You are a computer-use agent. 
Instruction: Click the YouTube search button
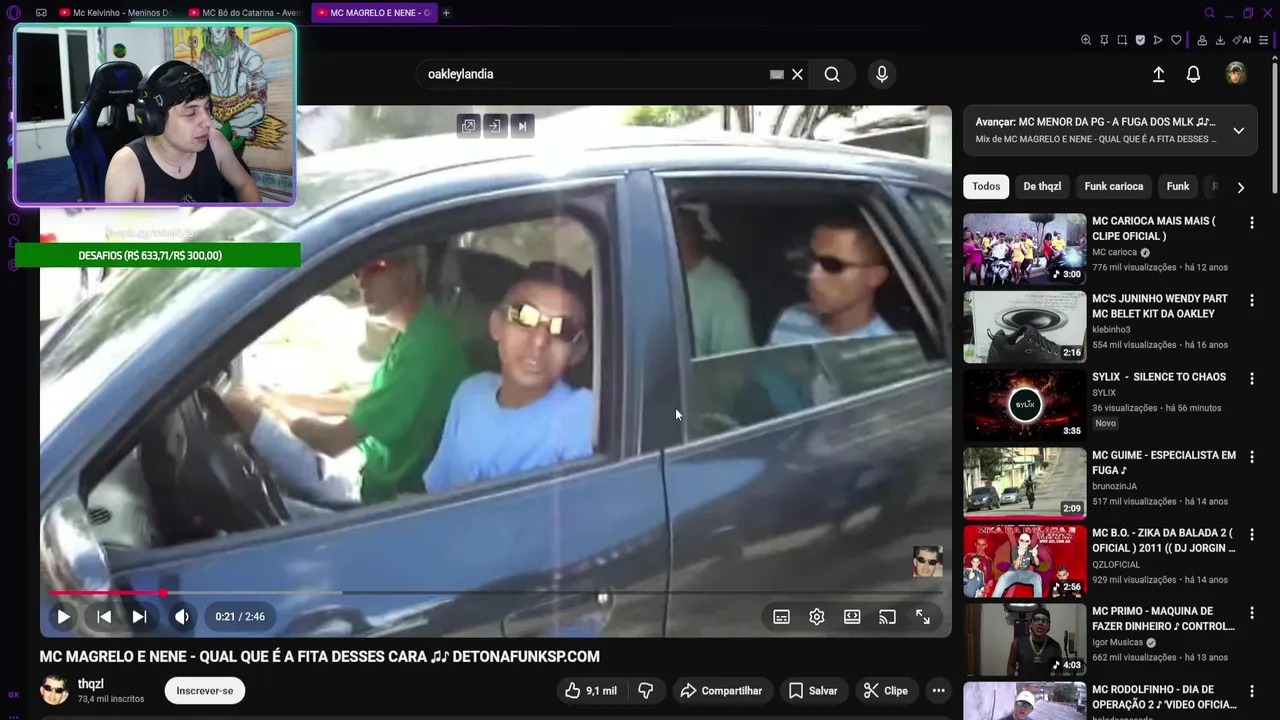tap(832, 74)
